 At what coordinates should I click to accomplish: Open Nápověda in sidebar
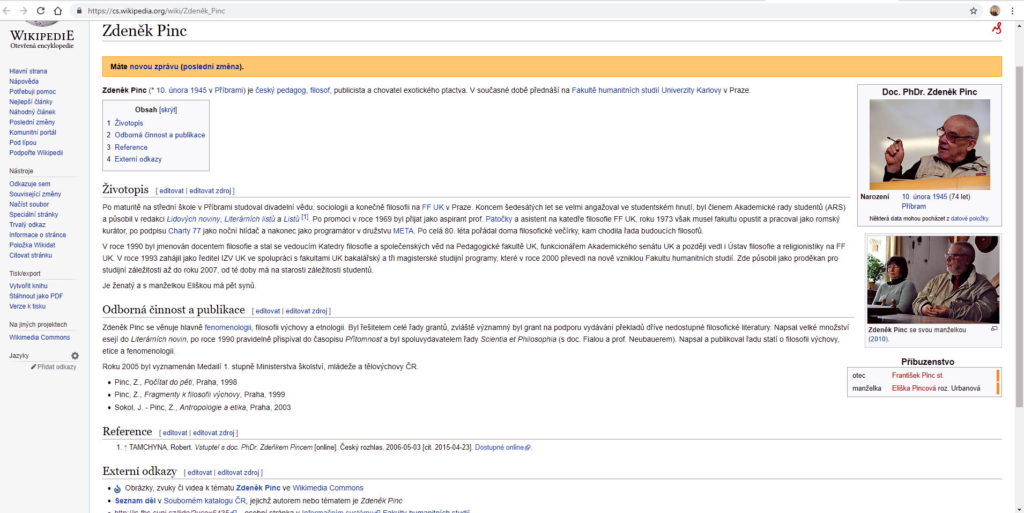click(x=24, y=82)
